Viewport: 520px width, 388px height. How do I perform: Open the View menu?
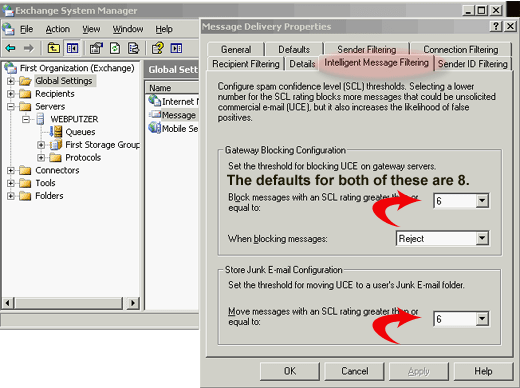point(91,29)
